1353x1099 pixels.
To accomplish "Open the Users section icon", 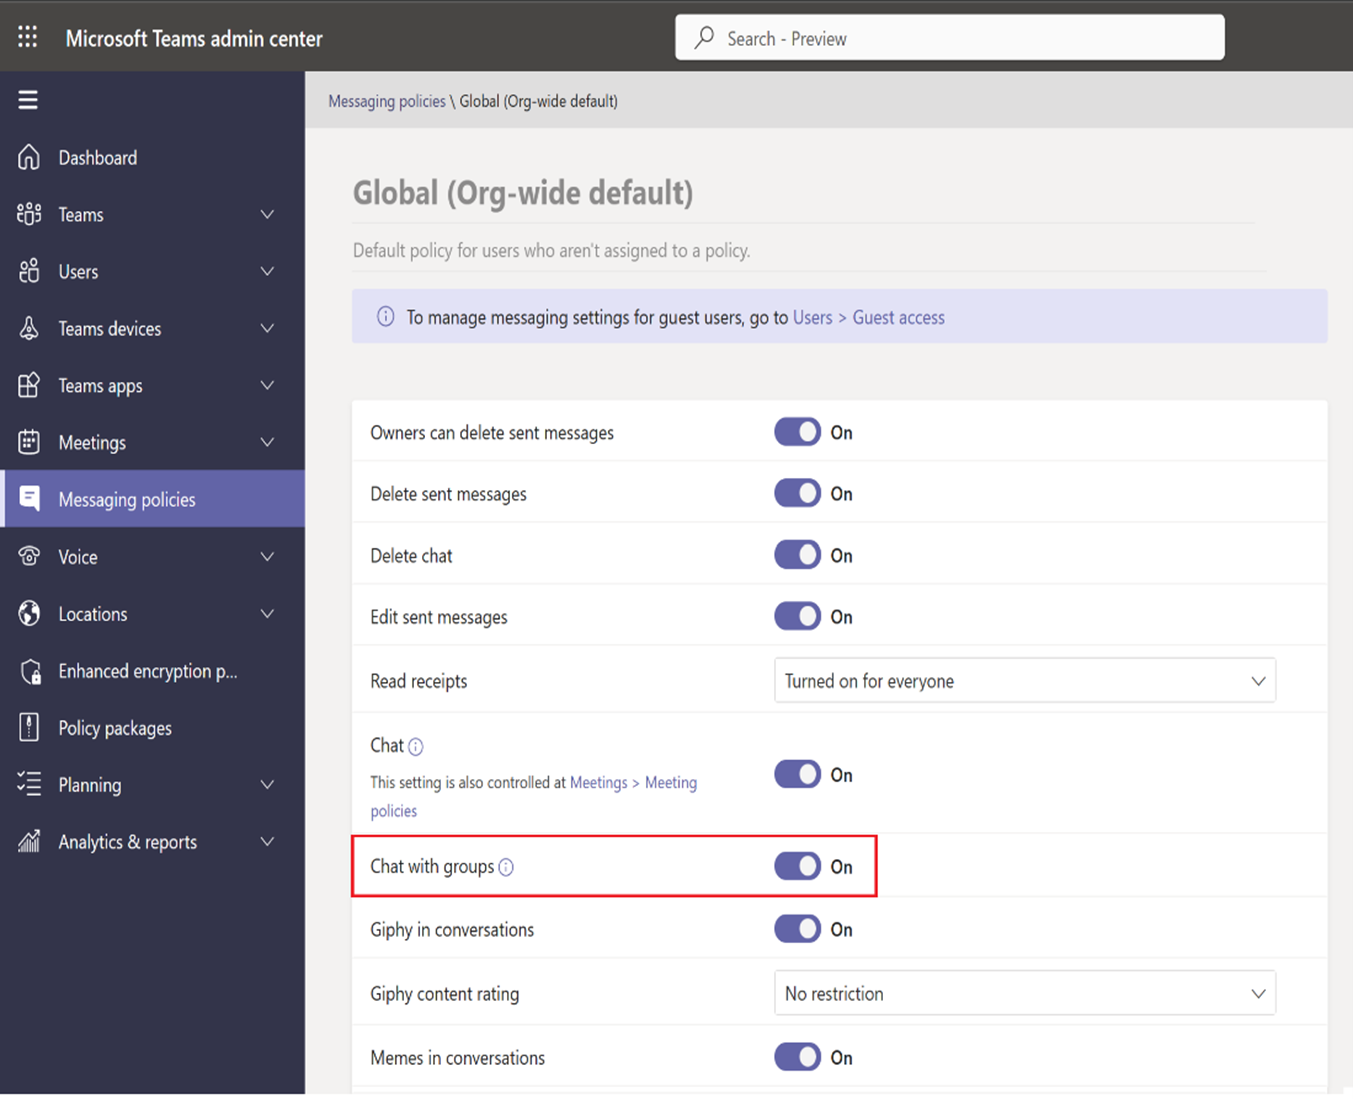I will [29, 271].
